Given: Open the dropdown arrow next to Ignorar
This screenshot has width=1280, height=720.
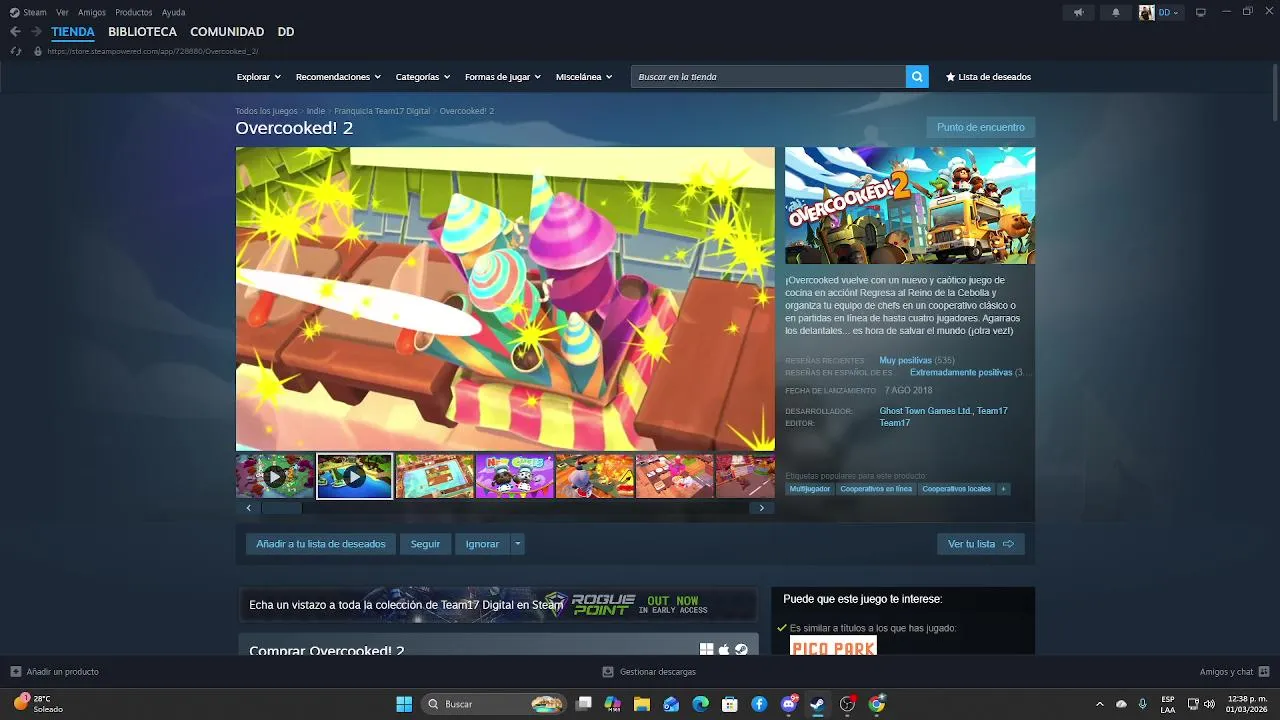Looking at the screenshot, I should pyautogui.click(x=517, y=544).
